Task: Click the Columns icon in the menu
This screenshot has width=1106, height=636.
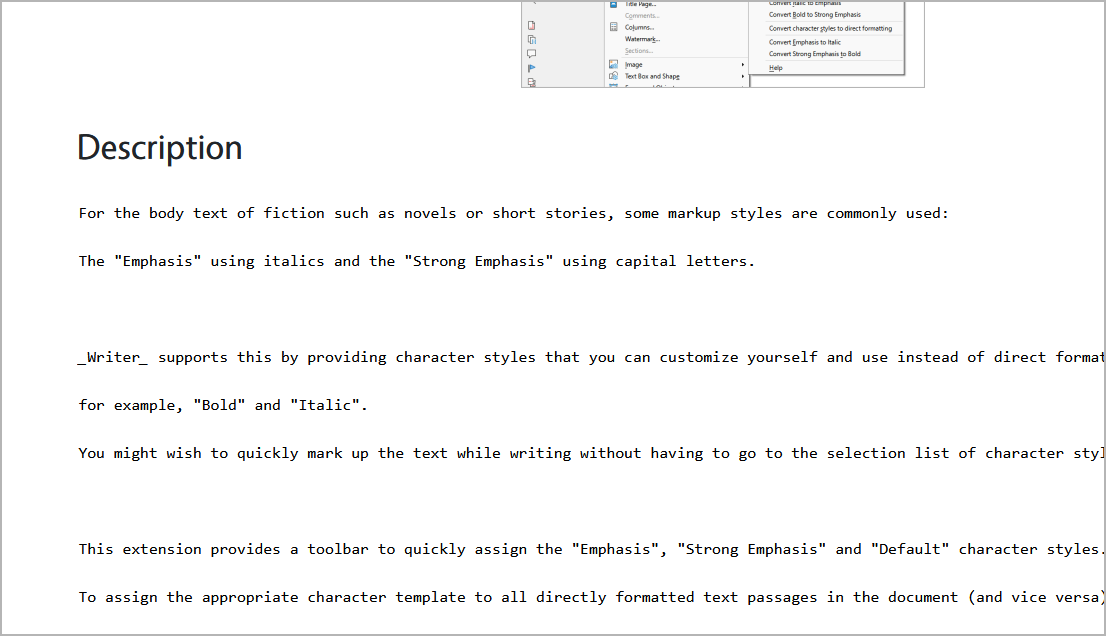Action: click(614, 27)
